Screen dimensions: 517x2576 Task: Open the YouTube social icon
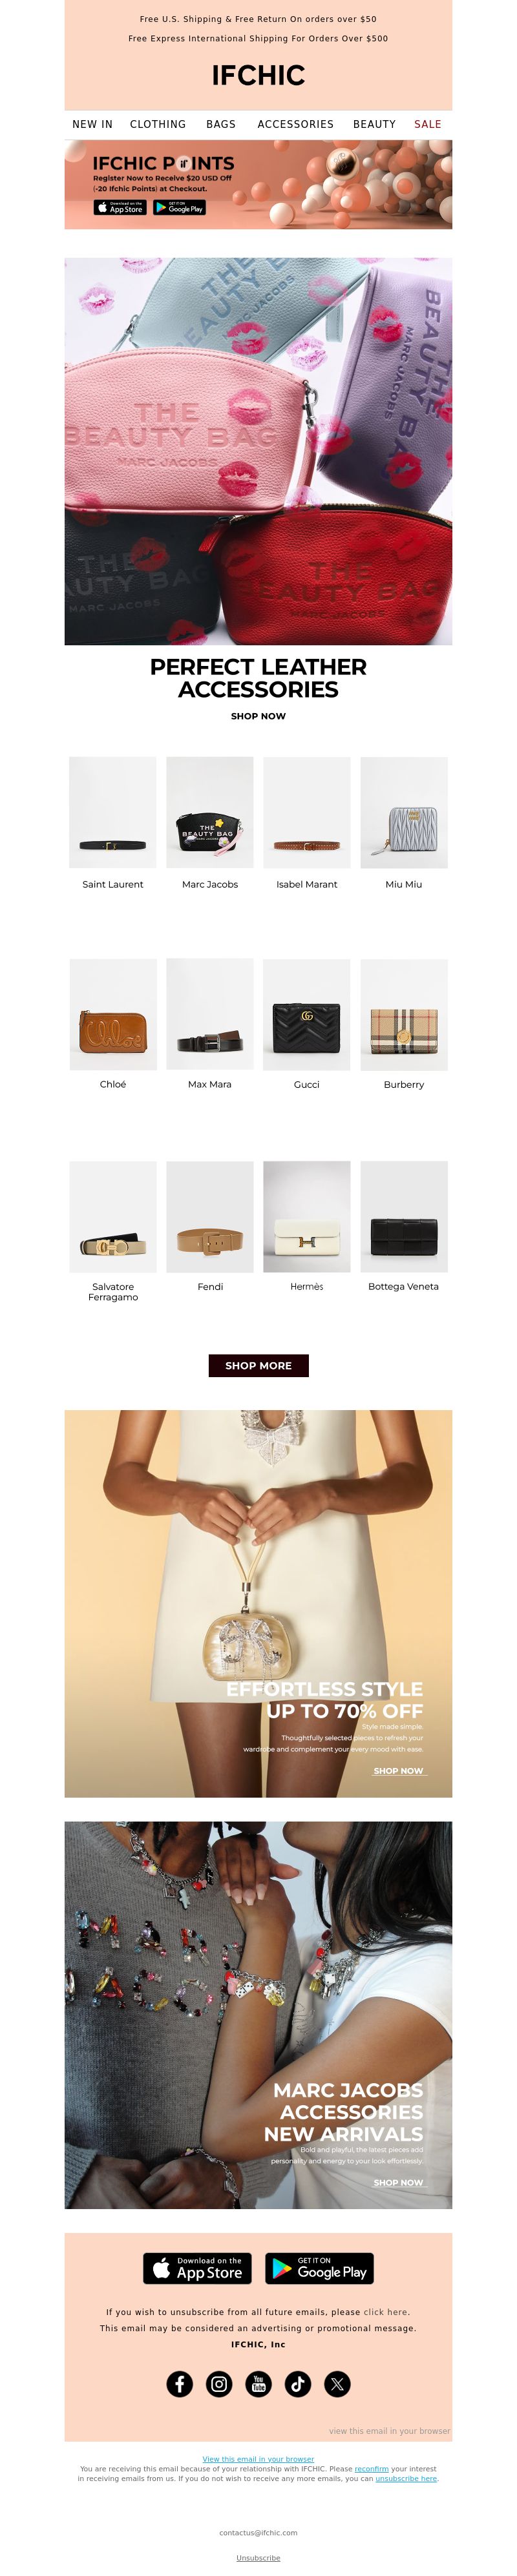(x=258, y=2383)
